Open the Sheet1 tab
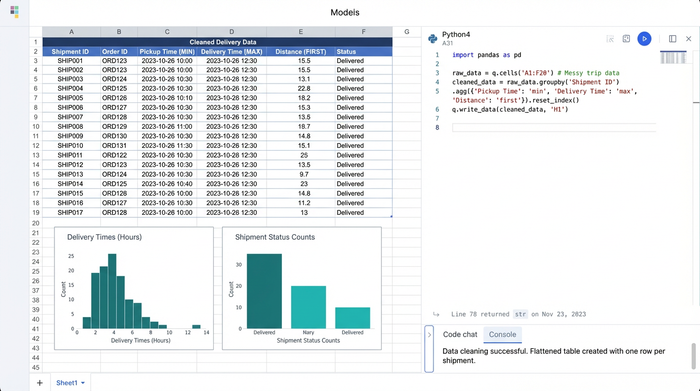The width and height of the screenshot is (700, 391). click(x=67, y=383)
